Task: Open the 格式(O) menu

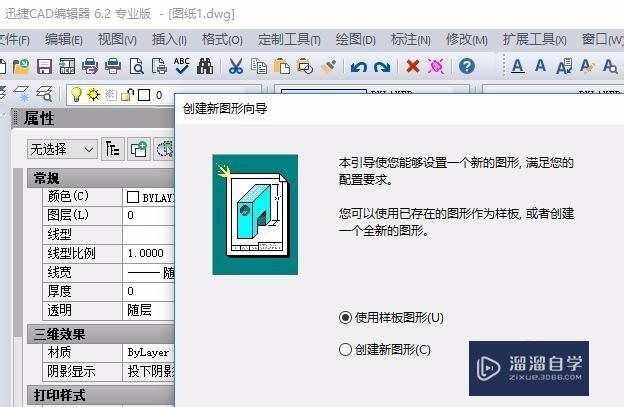Action: [222, 40]
